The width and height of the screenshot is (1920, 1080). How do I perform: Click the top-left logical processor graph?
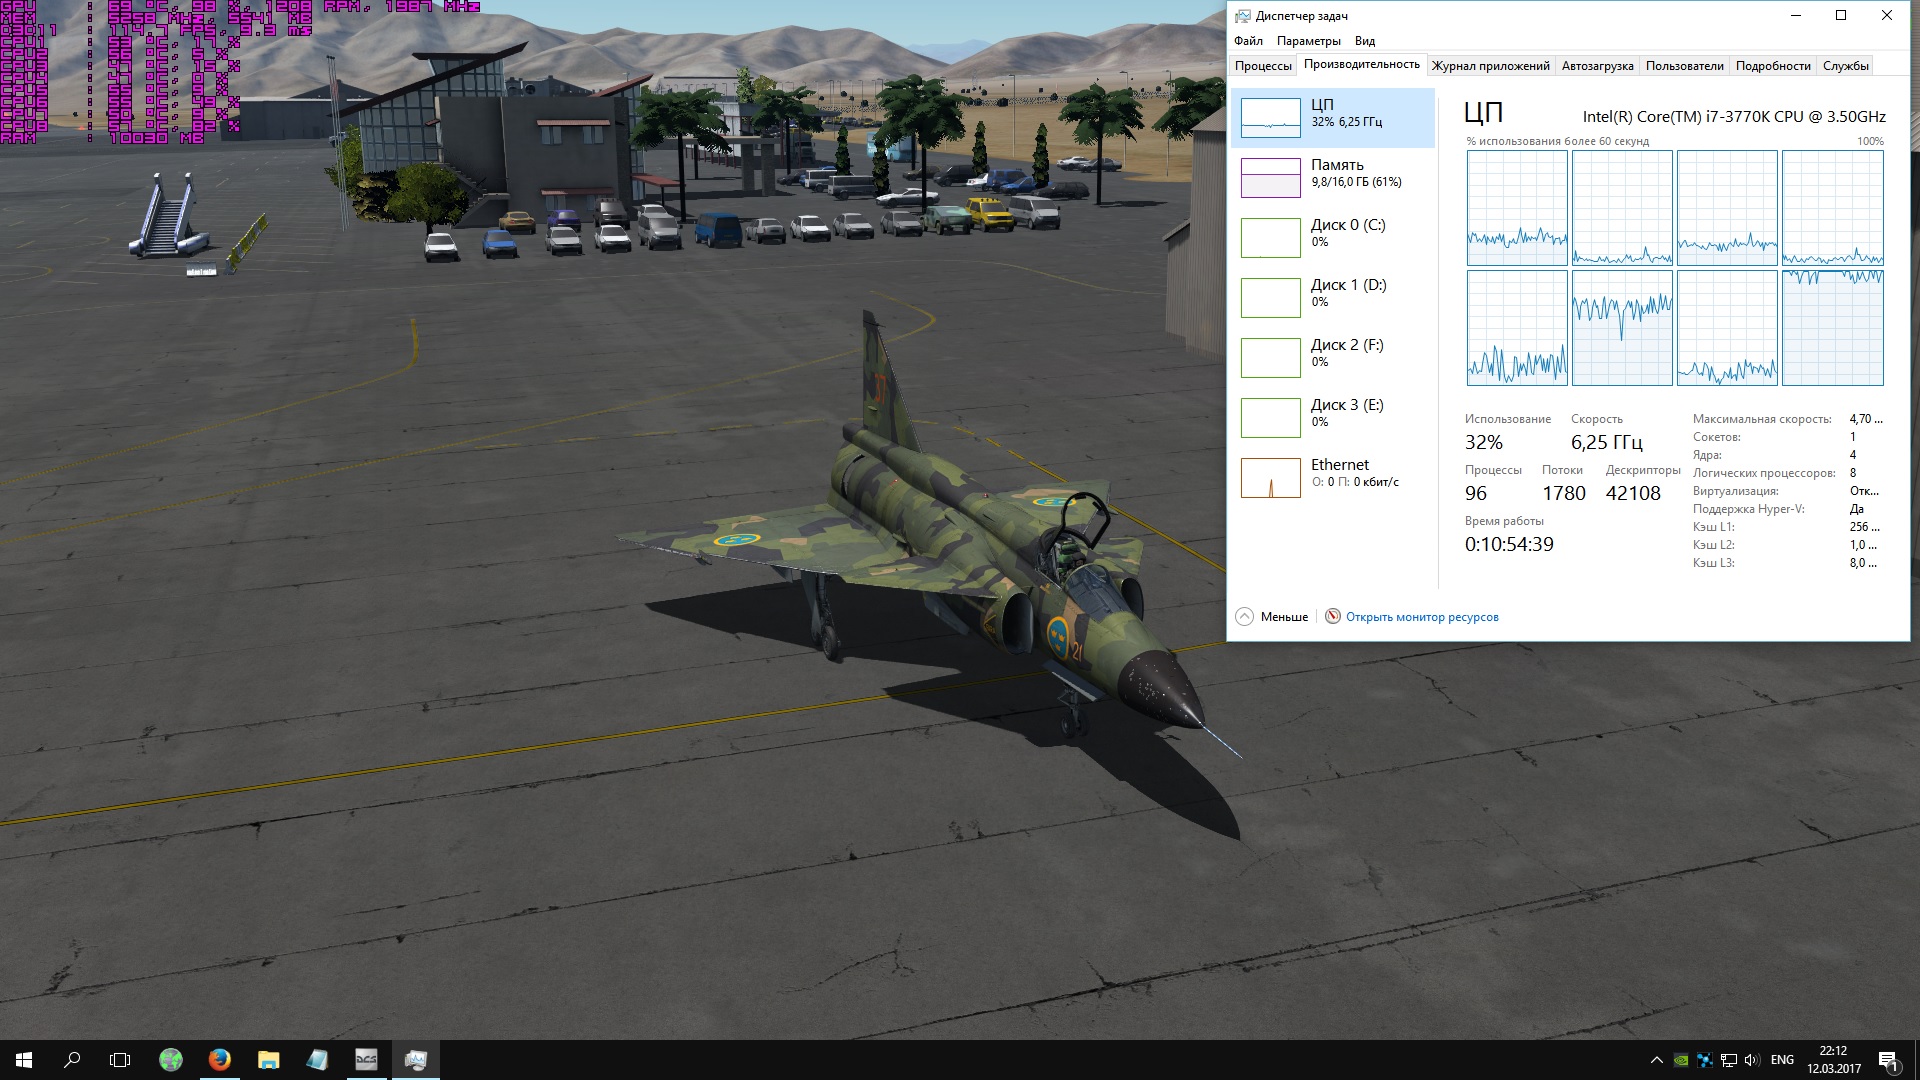click(1517, 208)
